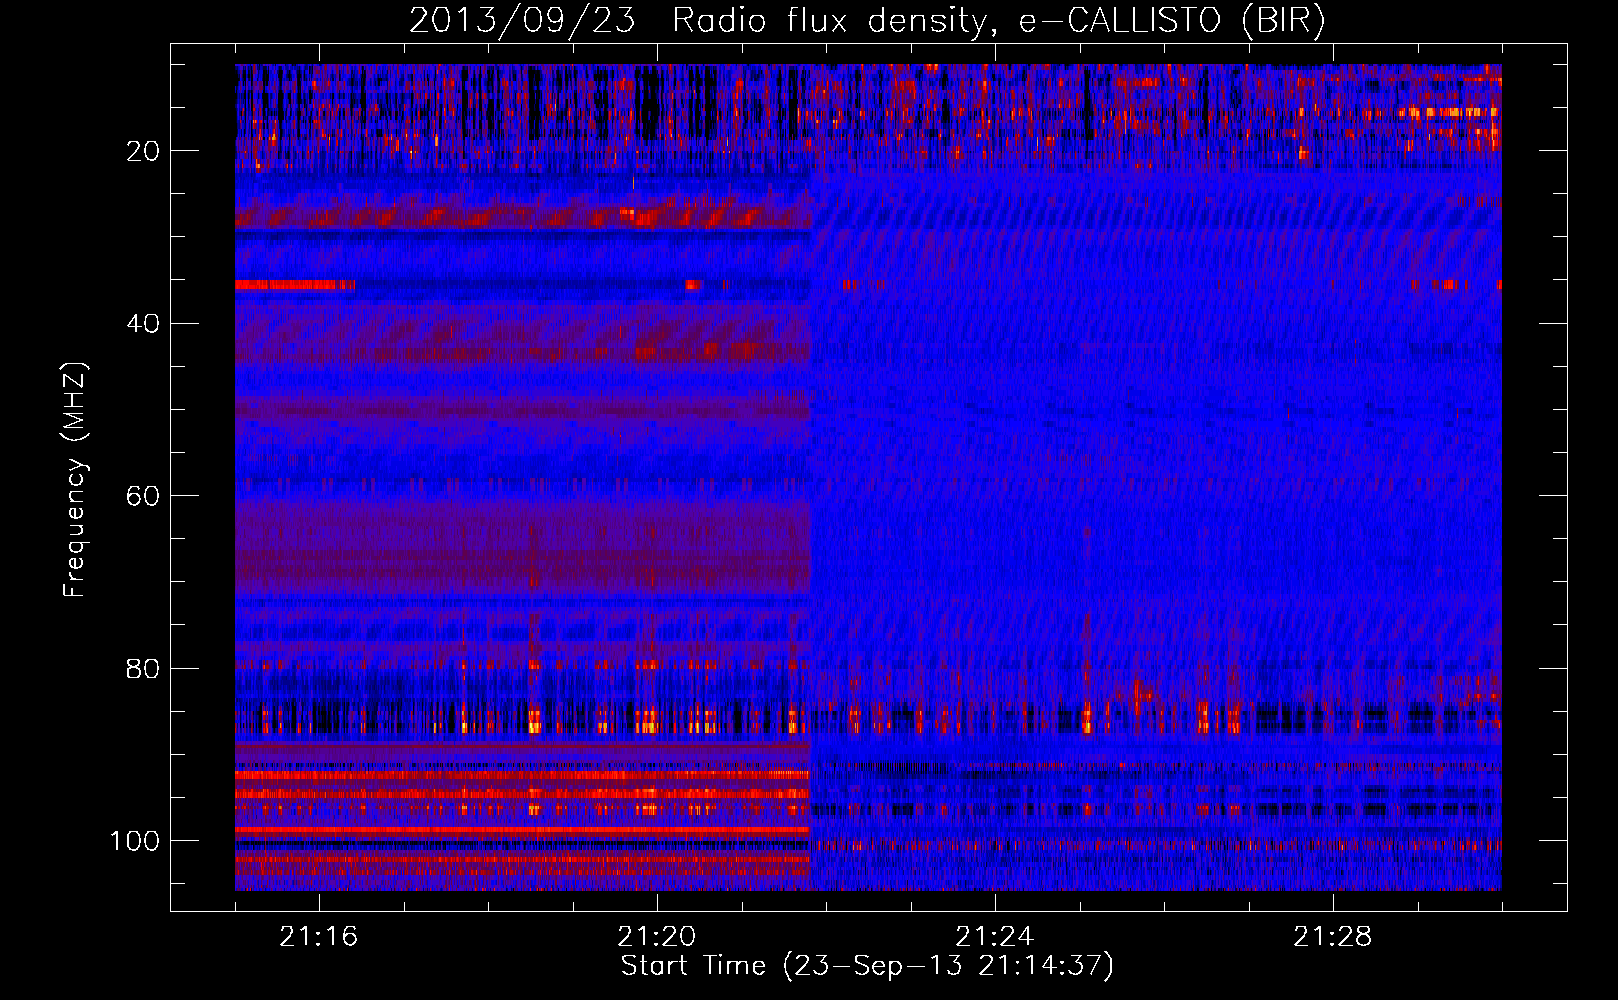
Task: Click the 40 MHz frequency tick label
Action: coord(143,323)
